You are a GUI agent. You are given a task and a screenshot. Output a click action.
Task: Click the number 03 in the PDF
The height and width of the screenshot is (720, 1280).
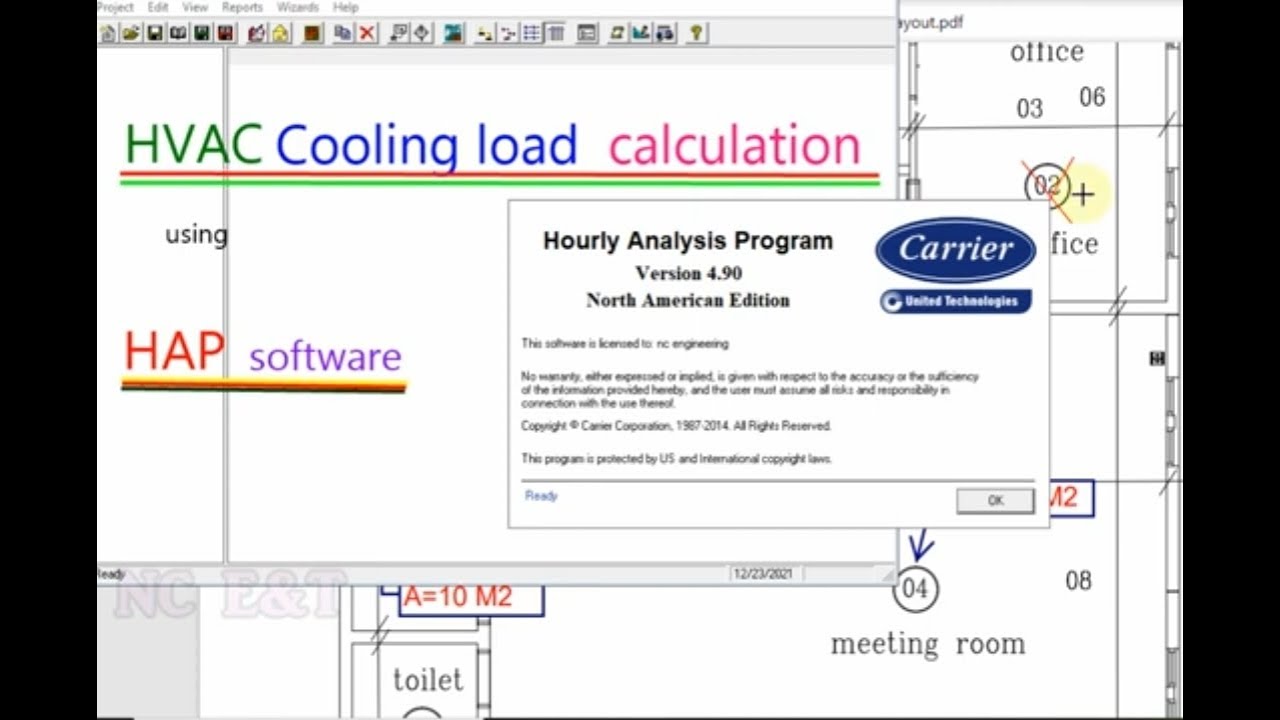[1030, 108]
